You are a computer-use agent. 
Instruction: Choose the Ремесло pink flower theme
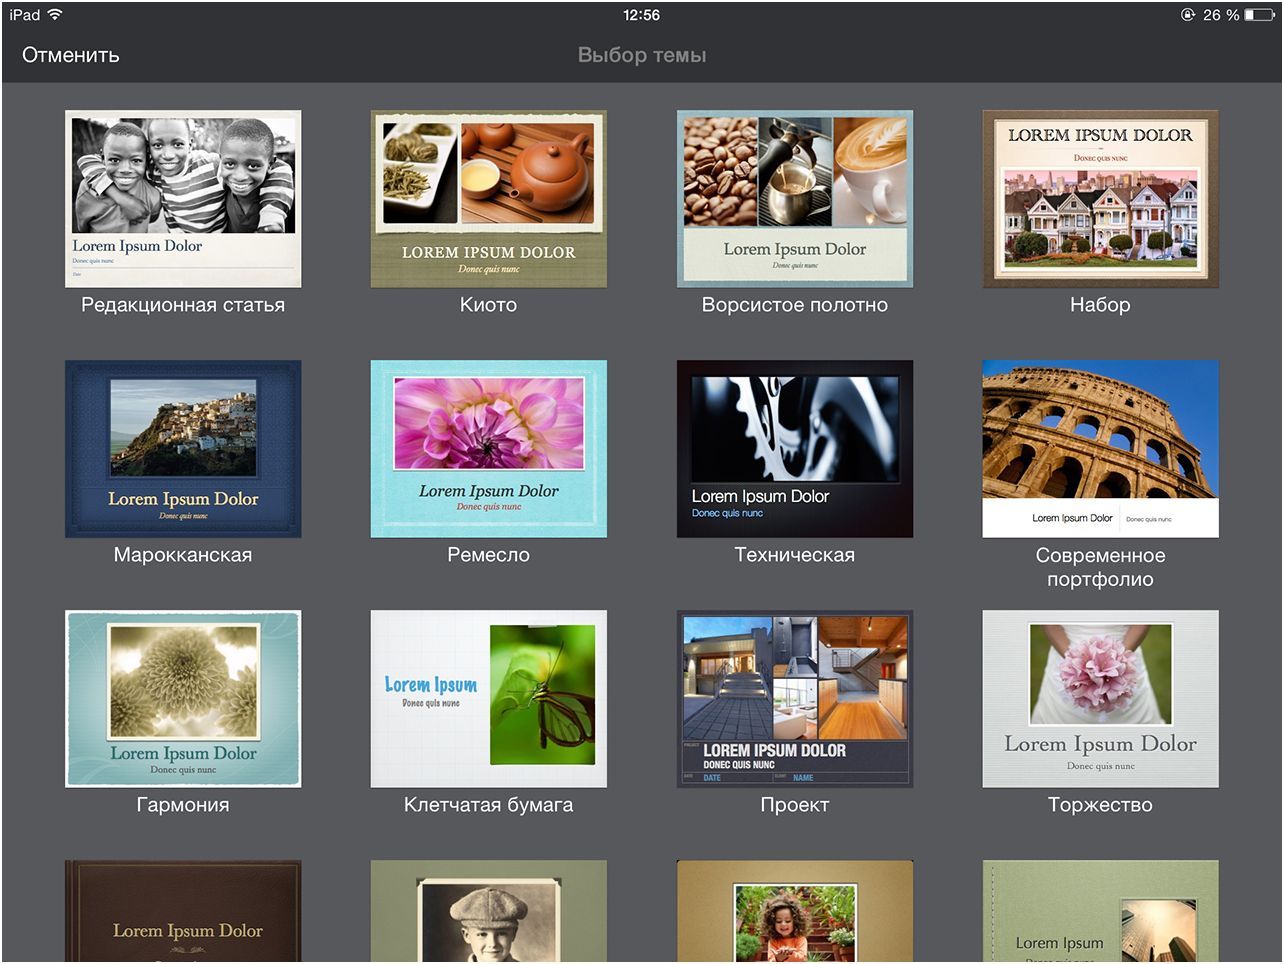488,449
